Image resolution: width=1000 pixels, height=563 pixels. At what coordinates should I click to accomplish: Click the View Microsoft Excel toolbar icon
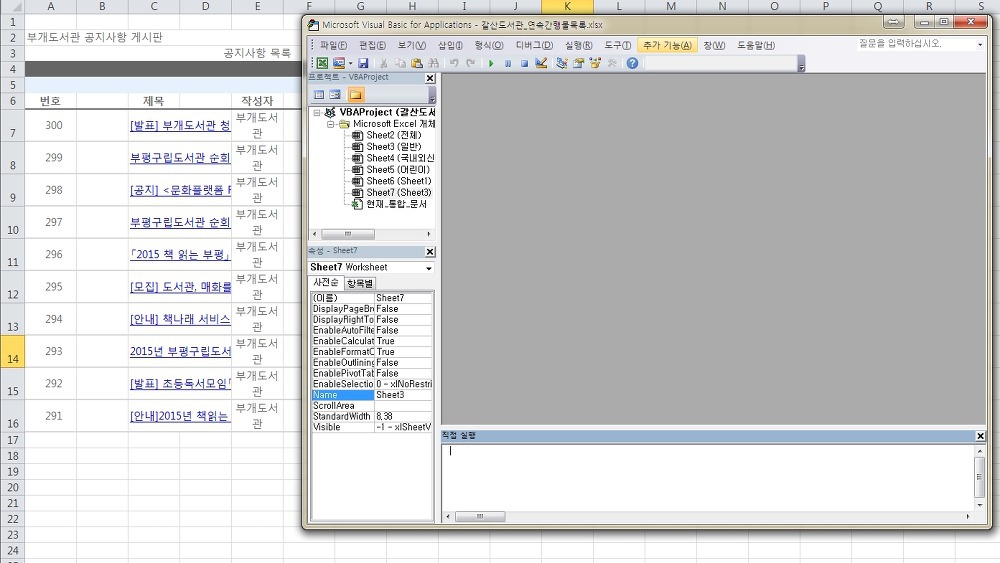click(x=323, y=63)
